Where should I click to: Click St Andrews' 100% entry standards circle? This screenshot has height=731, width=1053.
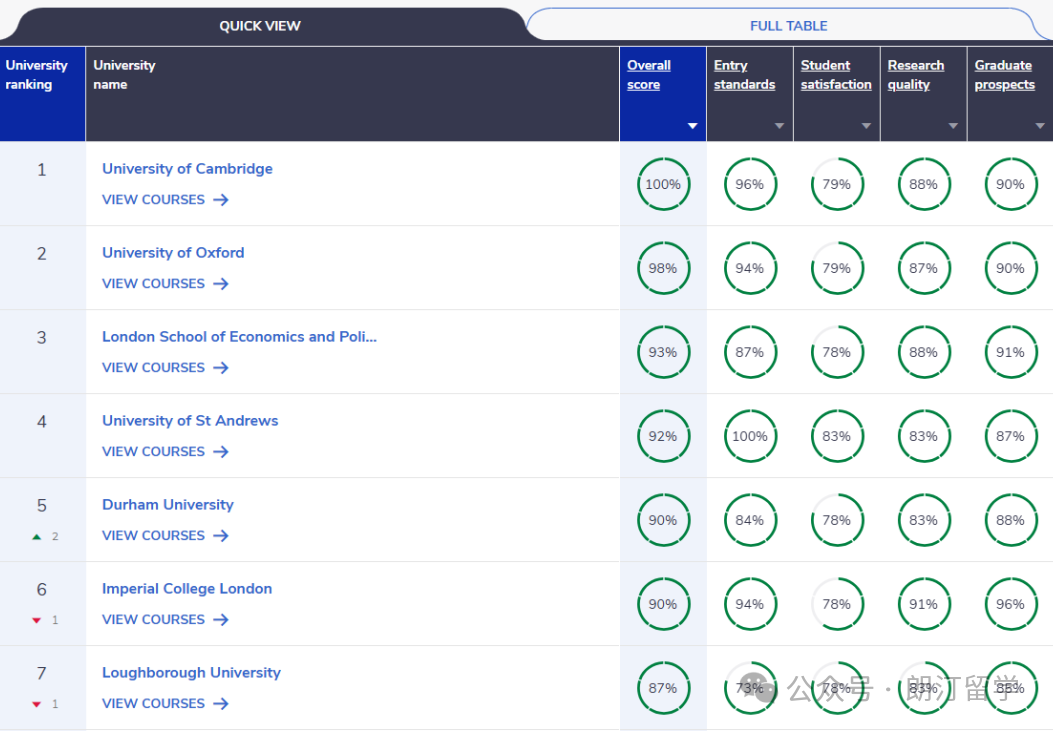pos(750,436)
